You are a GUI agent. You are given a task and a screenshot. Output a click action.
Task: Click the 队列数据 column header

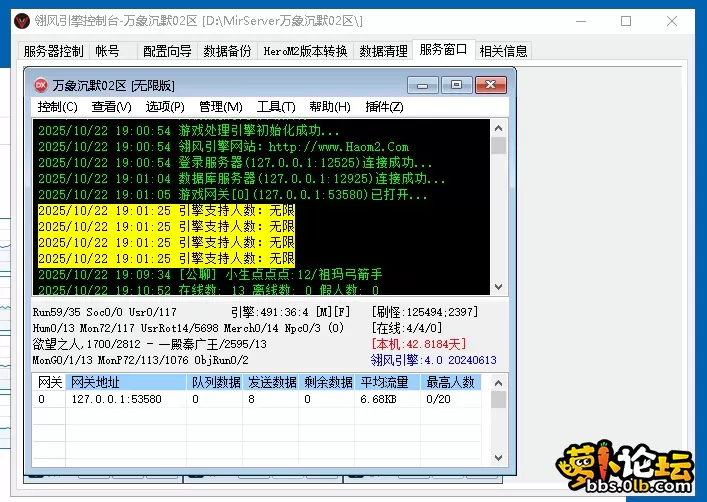[x=215, y=382]
